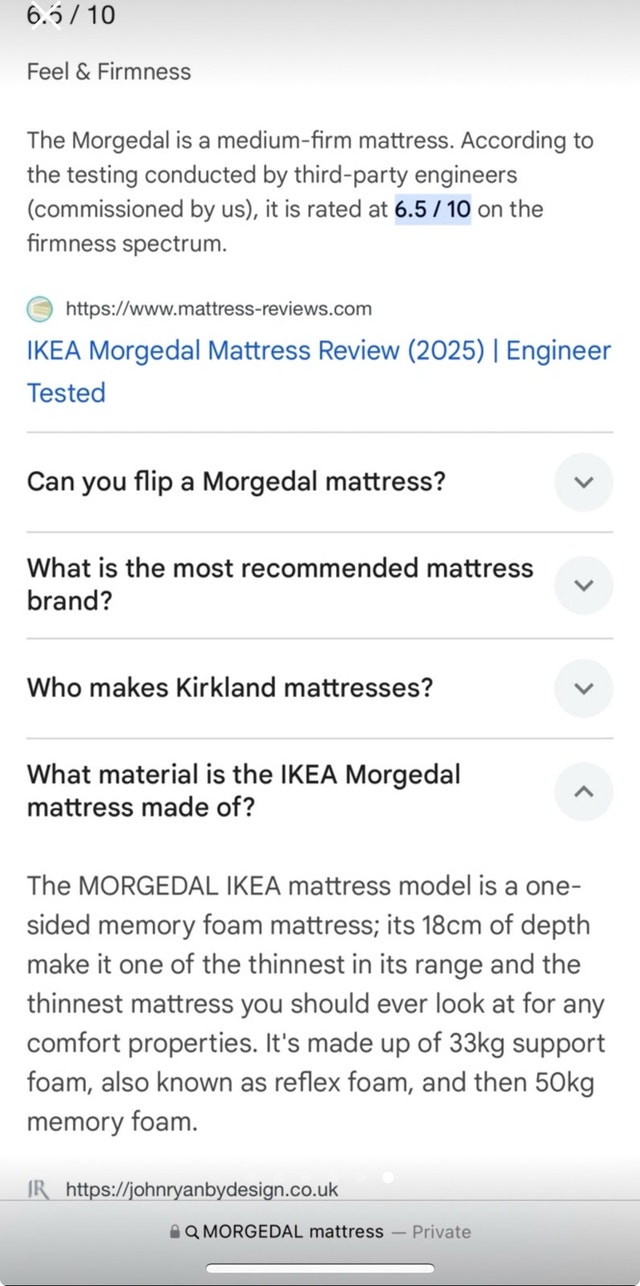Click the John Ryan By Design favicon
The width and height of the screenshot is (640, 1286).
tap(40, 1188)
